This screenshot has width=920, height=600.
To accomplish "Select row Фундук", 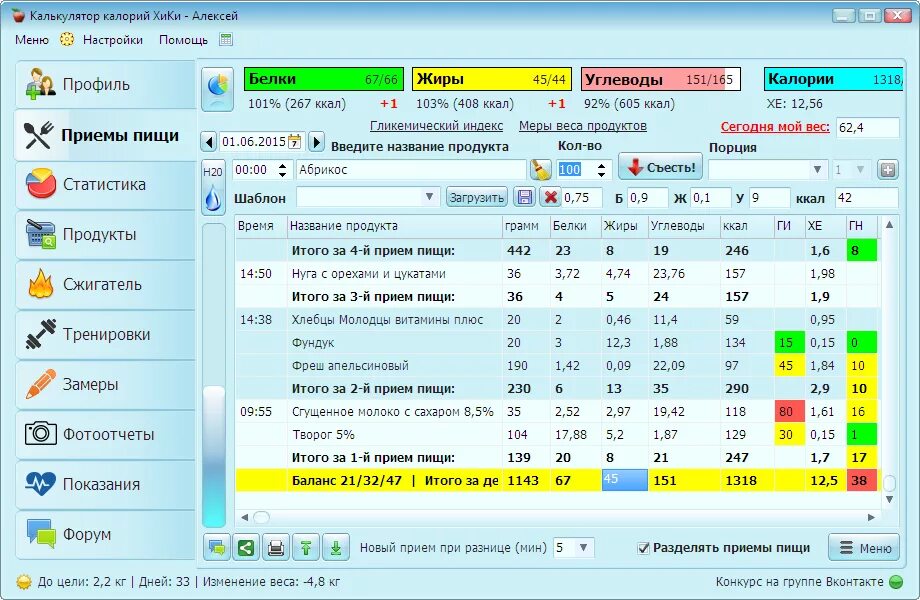I will point(557,343).
